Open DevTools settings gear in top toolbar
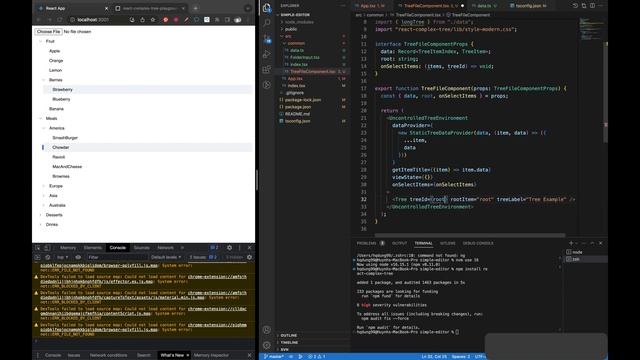The height and width of the screenshot is (360, 640). coord(229,248)
